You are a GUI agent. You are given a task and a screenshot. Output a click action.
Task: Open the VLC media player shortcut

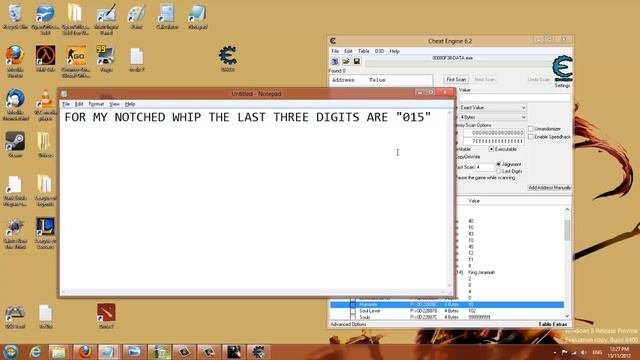tap(45, 105)
